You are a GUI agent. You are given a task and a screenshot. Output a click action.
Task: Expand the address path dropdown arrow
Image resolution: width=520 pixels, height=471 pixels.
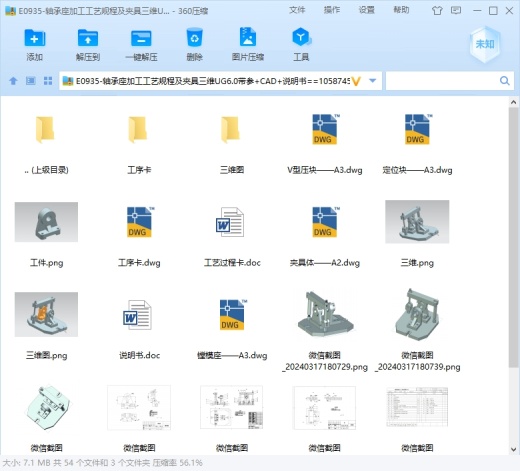tap(373, 81)
